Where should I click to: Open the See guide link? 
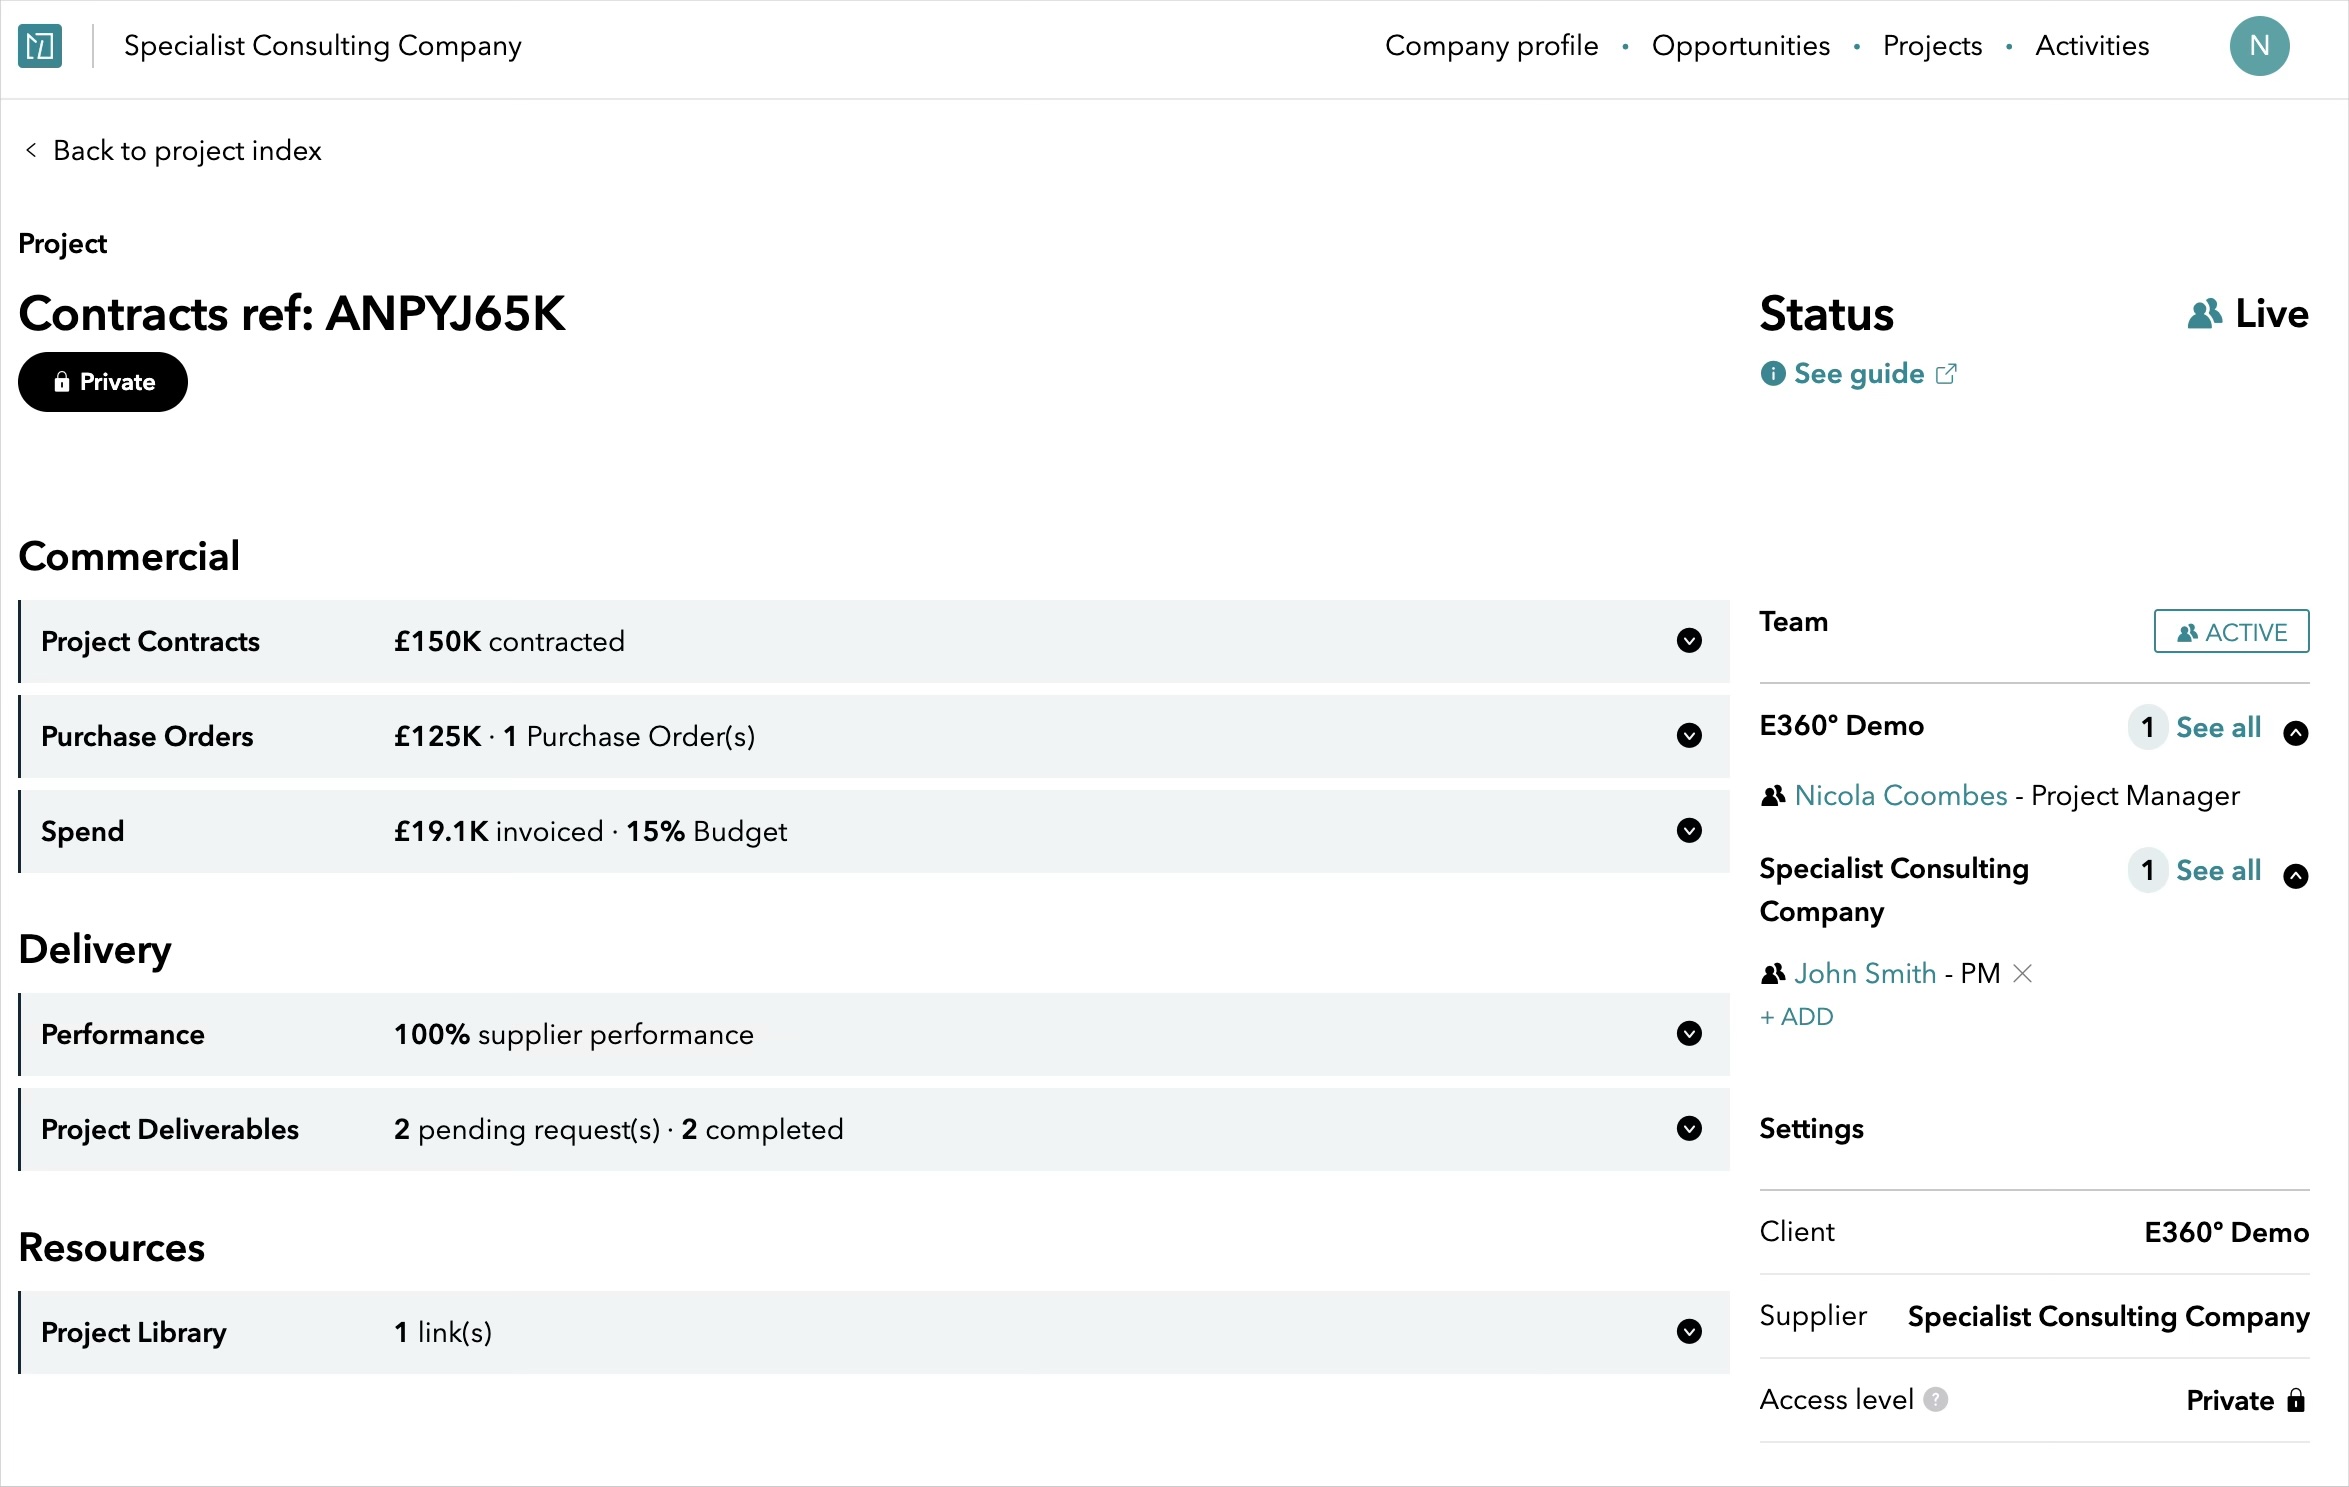click(x=1858, y=374)
